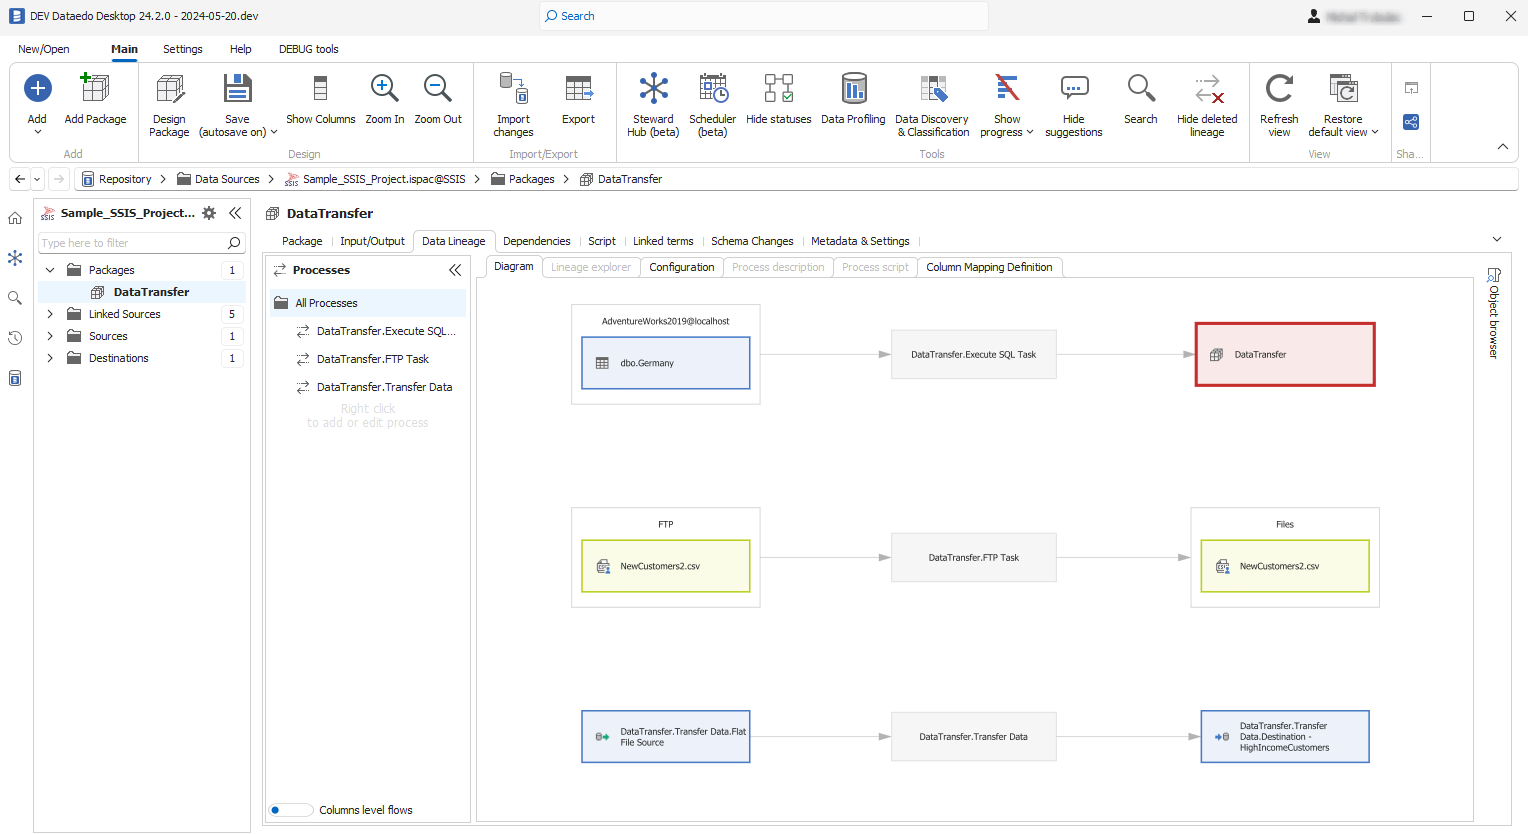The height and width of the screenshot is (834, 1528).
Task: Click Show progress icon
Action: point(1007,88)
